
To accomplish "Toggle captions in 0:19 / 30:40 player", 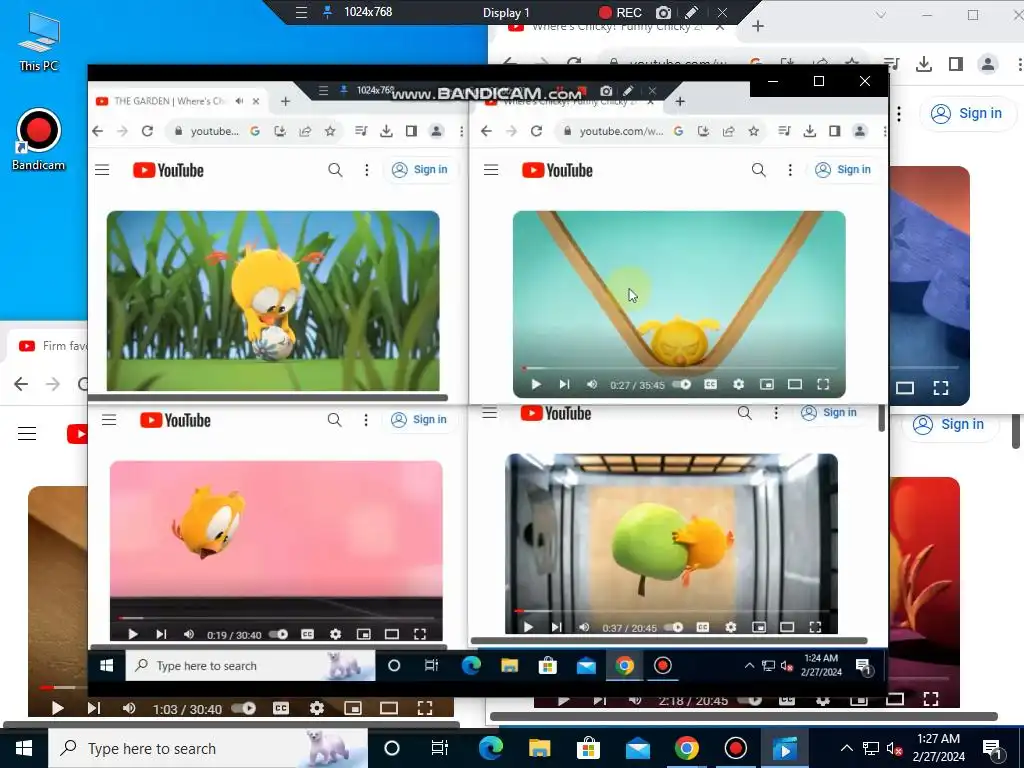I will 308,634.
